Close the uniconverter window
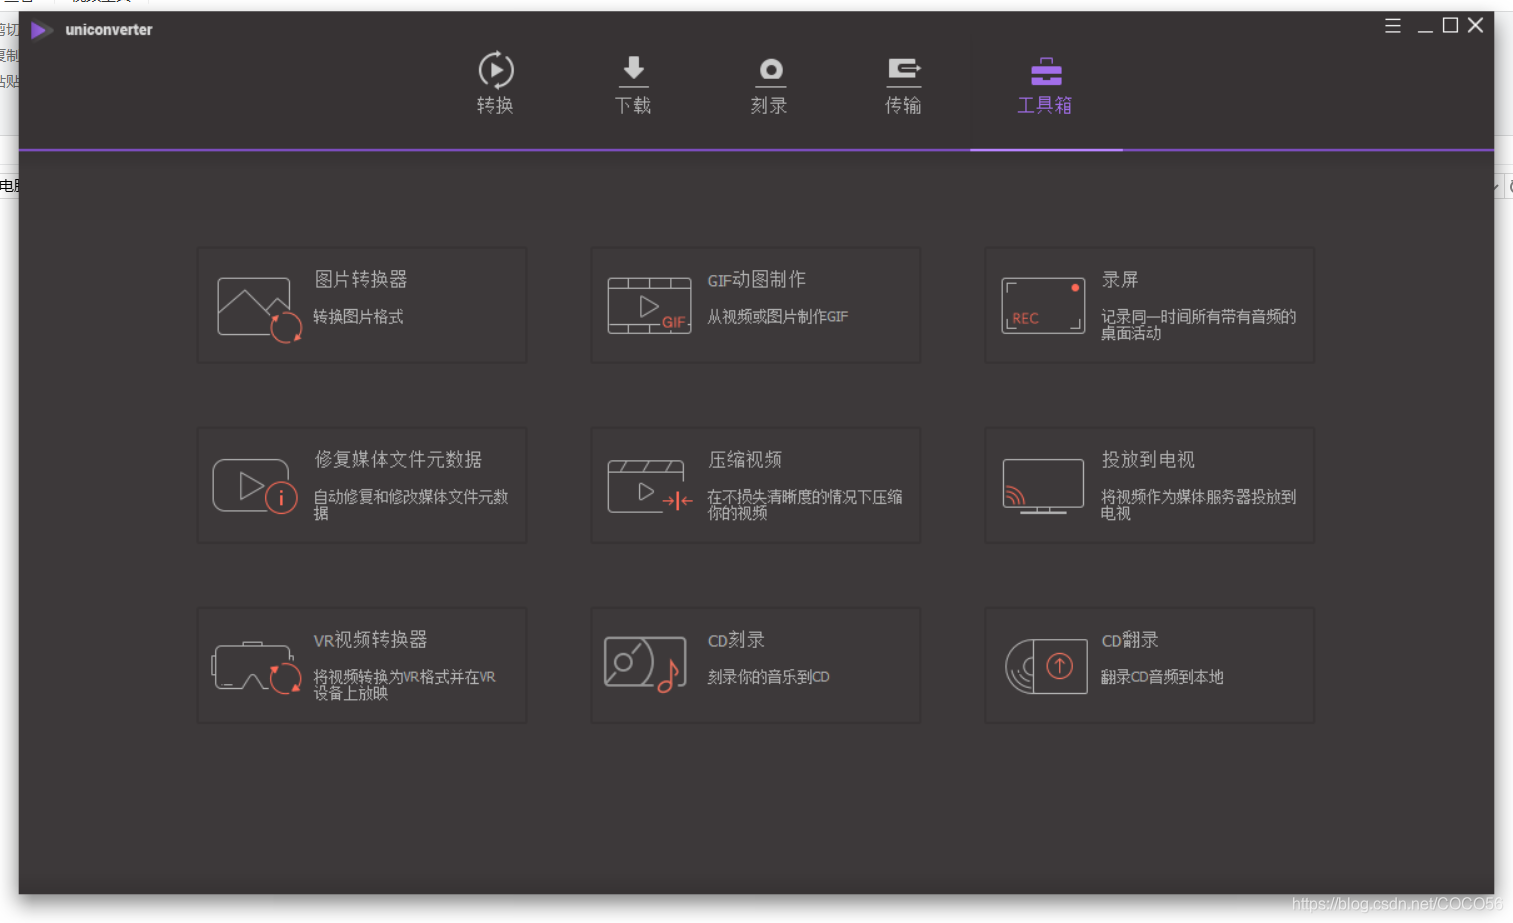The image size is (1513, 923). (1475, 25)
